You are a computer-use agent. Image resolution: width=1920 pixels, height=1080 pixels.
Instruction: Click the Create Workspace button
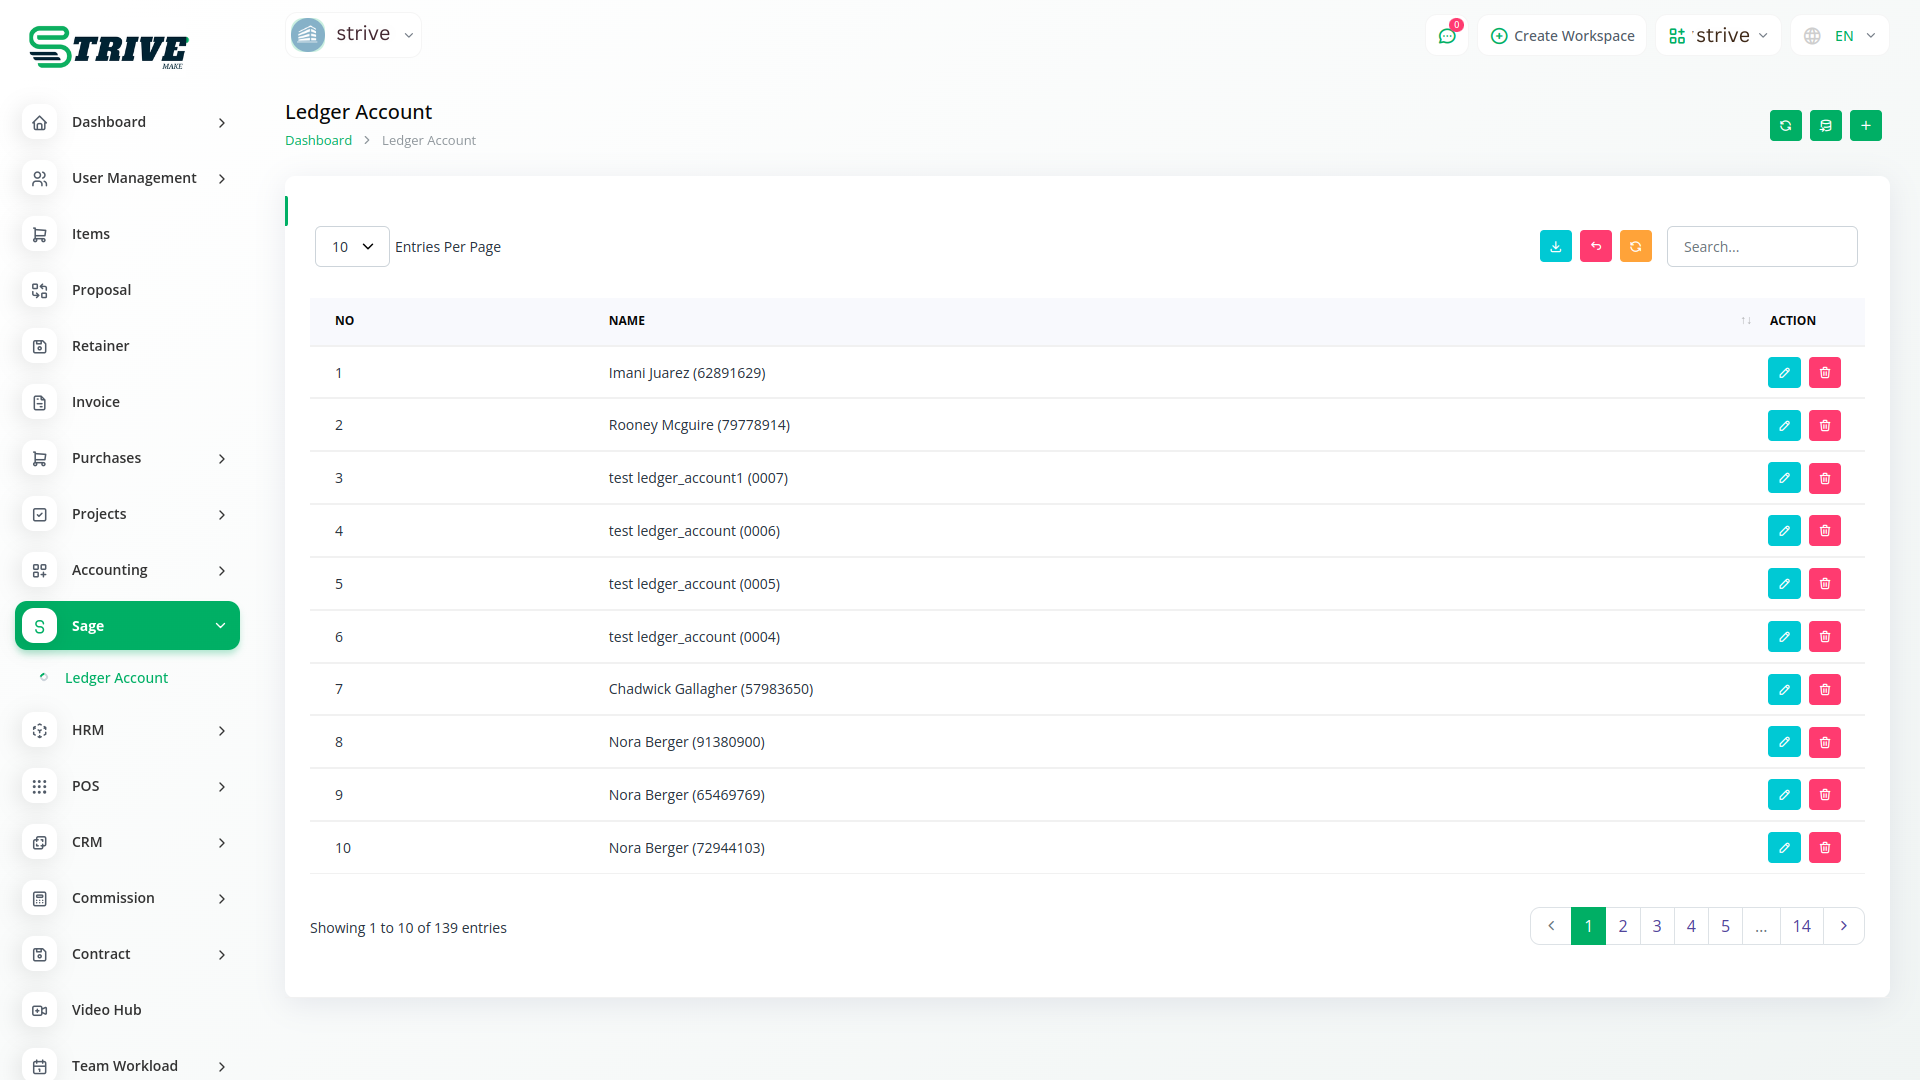(x=1562, y=36)
